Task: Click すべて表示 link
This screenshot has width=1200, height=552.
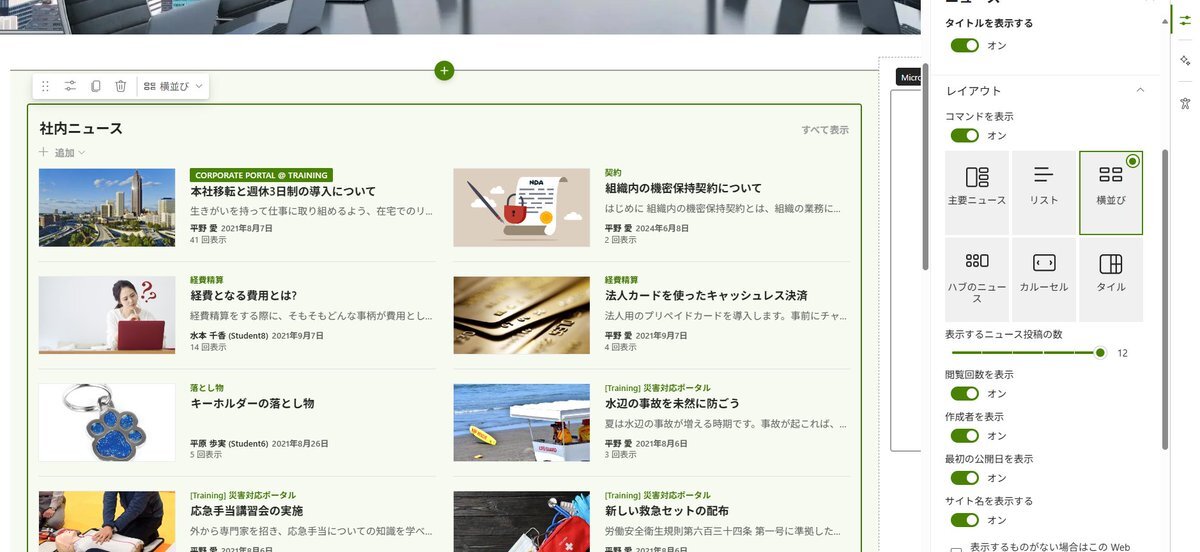Action: (x=825, y=130)
